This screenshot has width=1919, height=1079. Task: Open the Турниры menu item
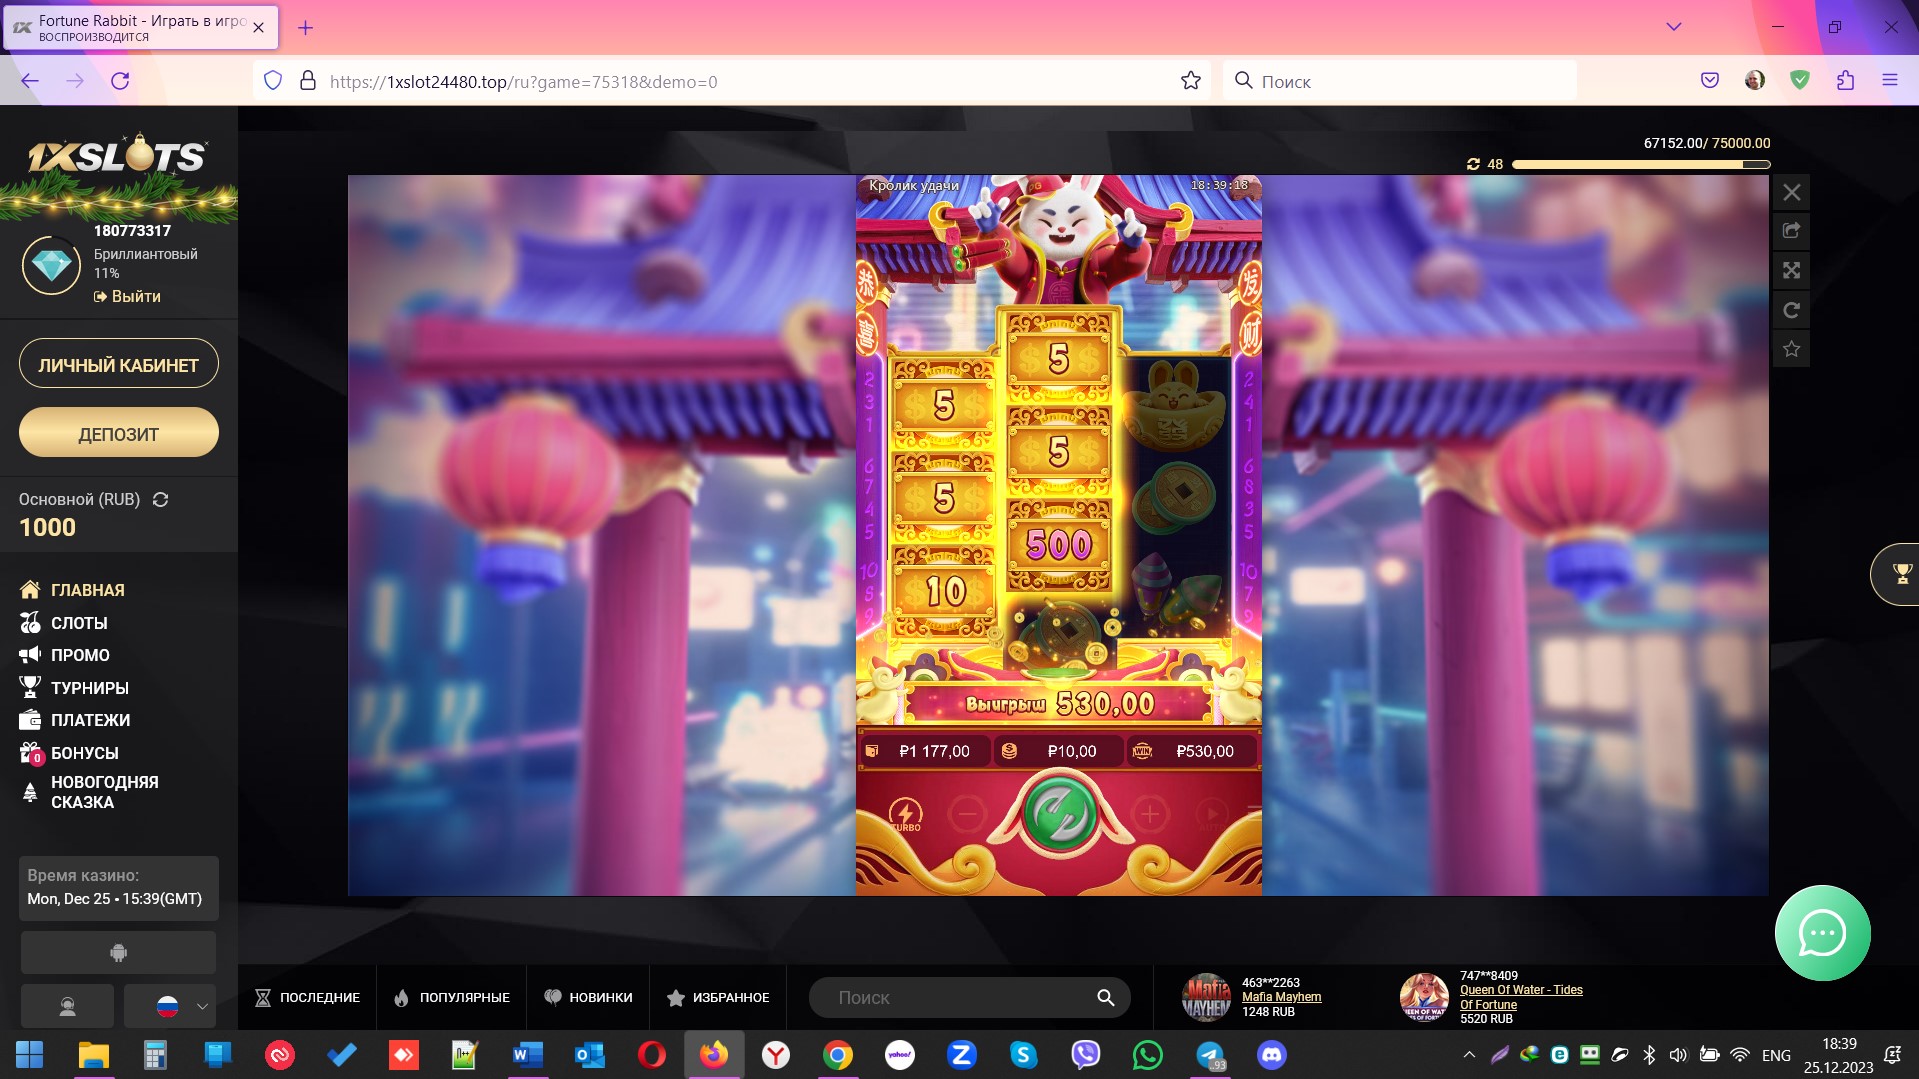point(89,688)
